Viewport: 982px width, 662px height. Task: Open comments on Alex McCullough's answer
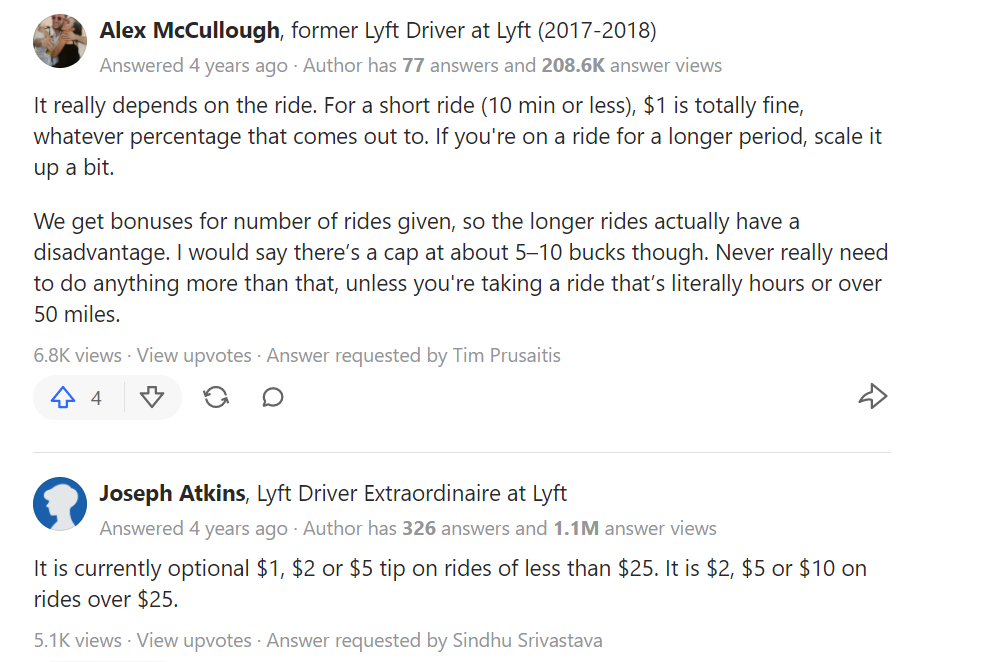(x=273, y=398)
